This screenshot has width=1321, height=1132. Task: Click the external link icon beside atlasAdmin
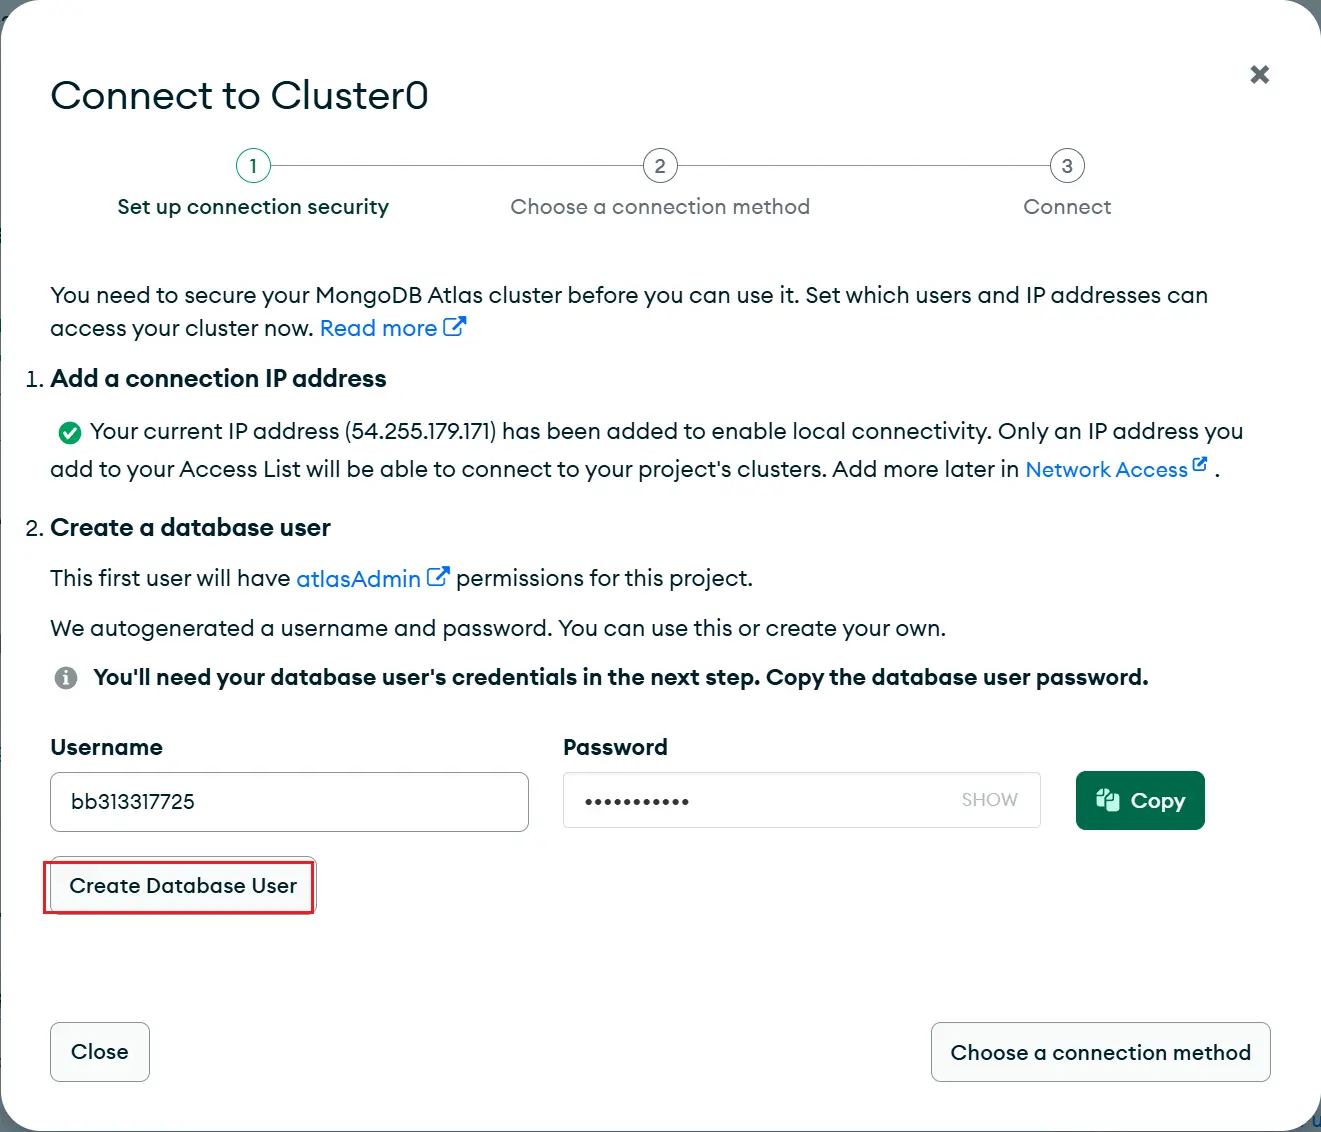(437, 577)
